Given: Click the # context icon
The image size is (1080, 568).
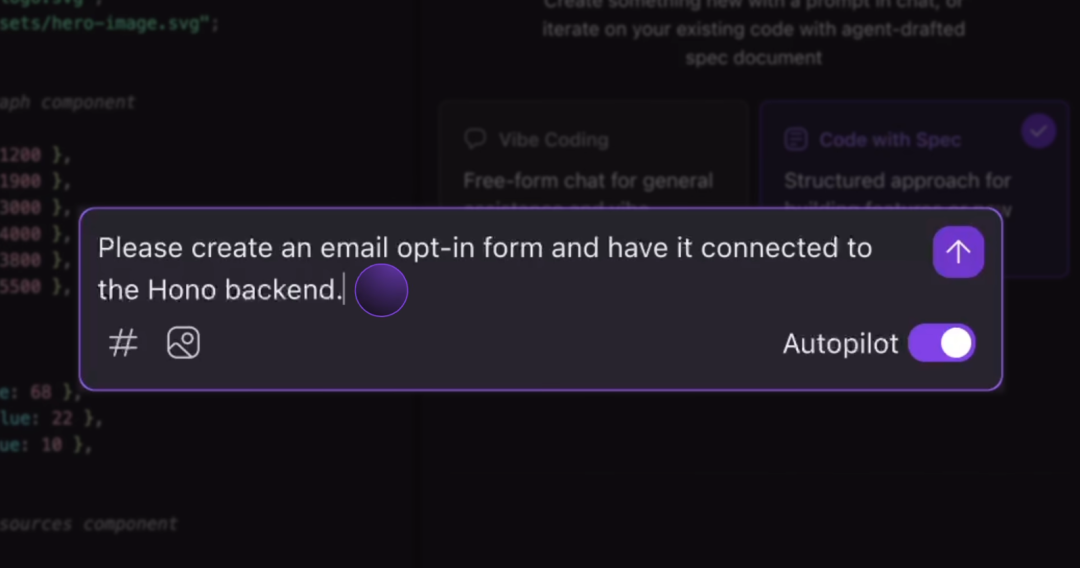Looking at the screenshot, I should tap(123, 343).
